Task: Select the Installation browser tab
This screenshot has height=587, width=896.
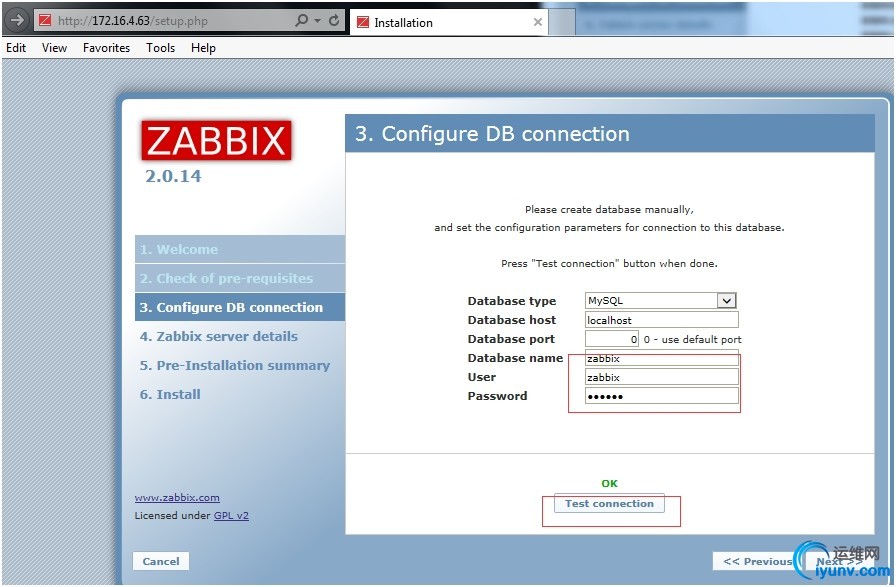Action: 449,22
